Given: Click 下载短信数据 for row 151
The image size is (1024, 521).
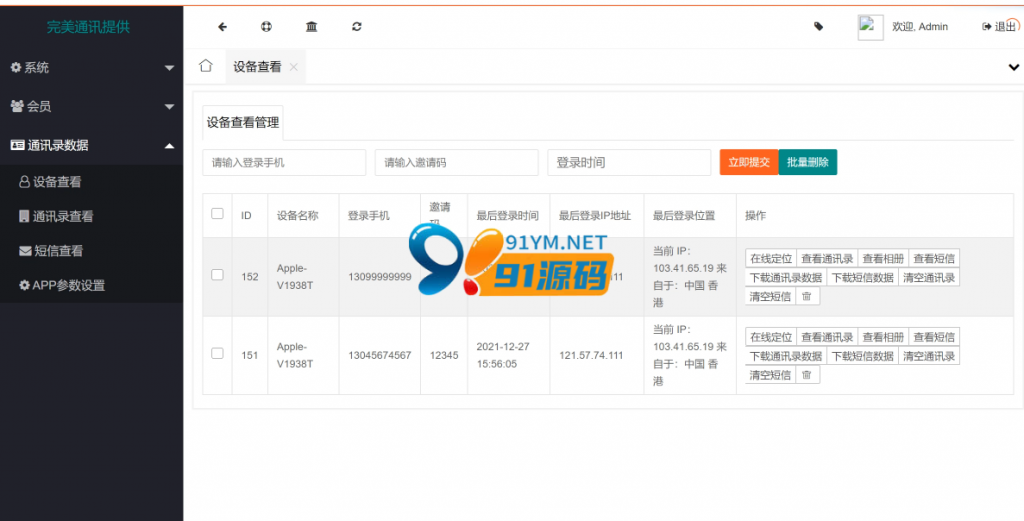Looking at the screenshot, I should pyautogui.click(x=863, y=356).
